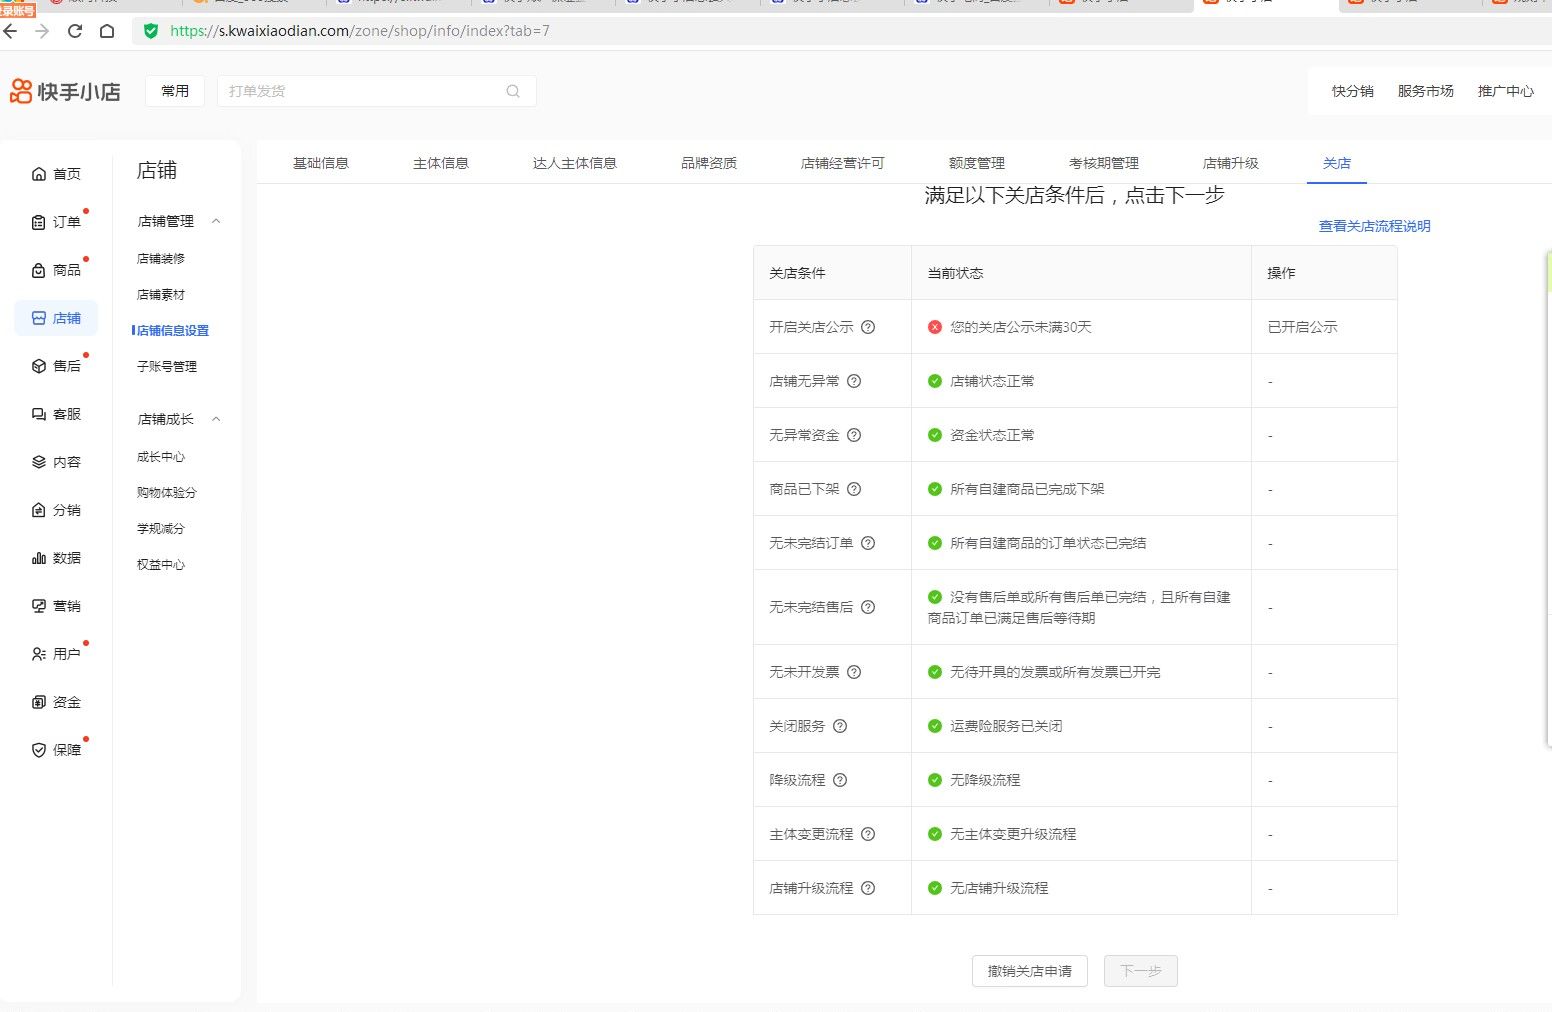Click the bar chart Data icon
The height and width of the screenshot is (1012, 1552).
coord(39,558)
